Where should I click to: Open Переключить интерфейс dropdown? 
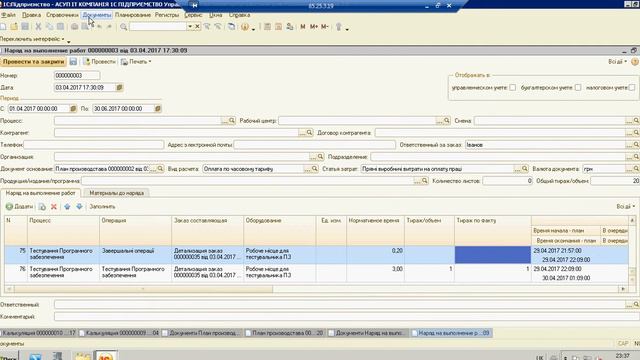click(x=33, y=39)
